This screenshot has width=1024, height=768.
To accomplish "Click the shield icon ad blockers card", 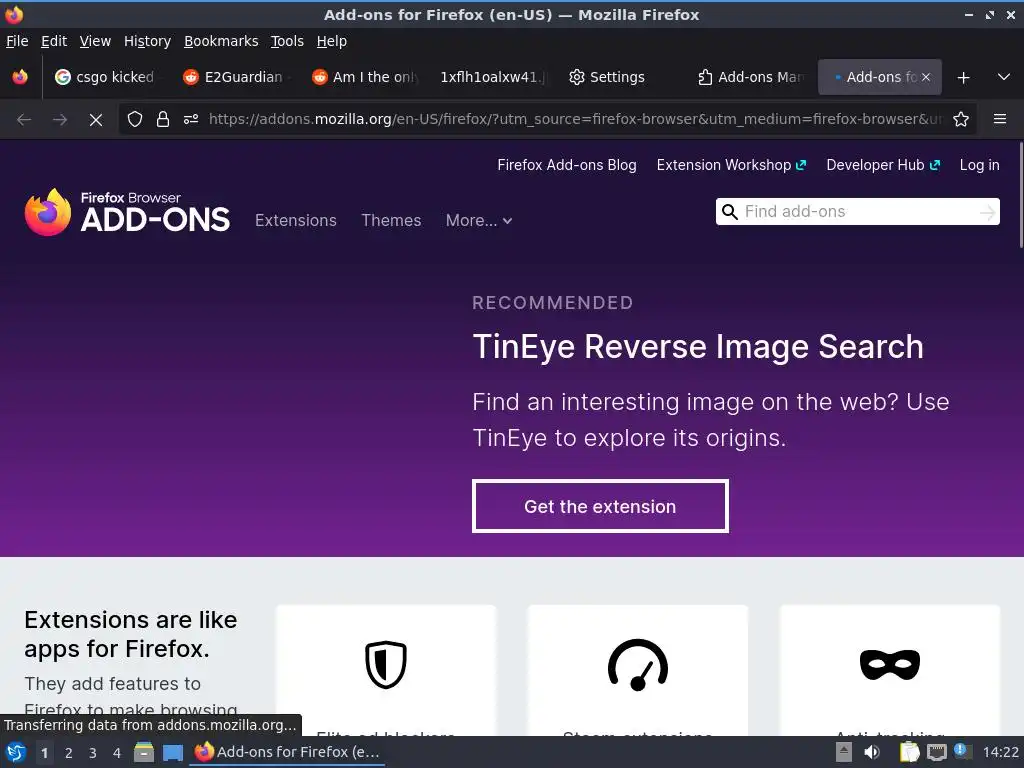I will click(386, 665).
